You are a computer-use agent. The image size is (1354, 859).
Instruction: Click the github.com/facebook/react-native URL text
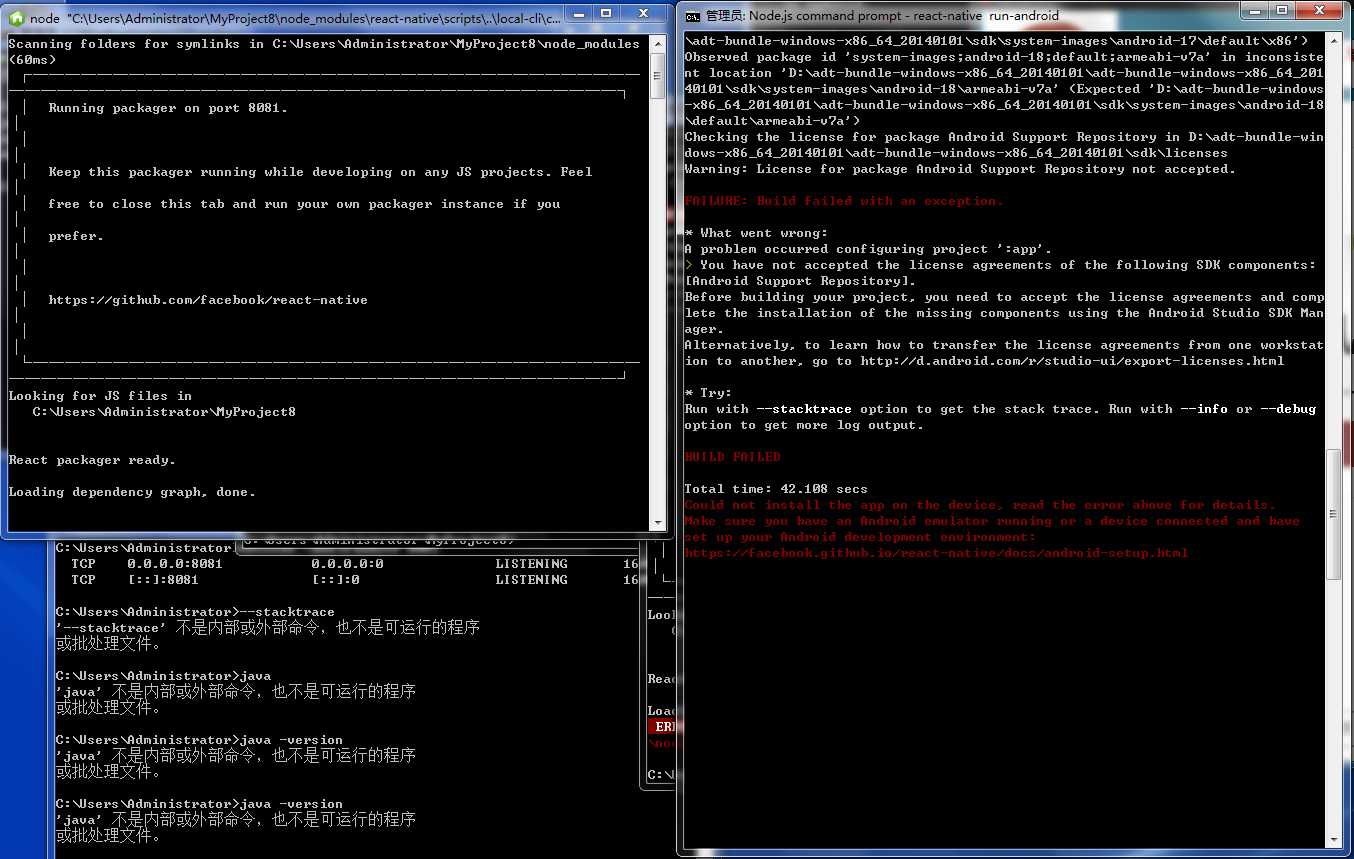pos(208,300)
